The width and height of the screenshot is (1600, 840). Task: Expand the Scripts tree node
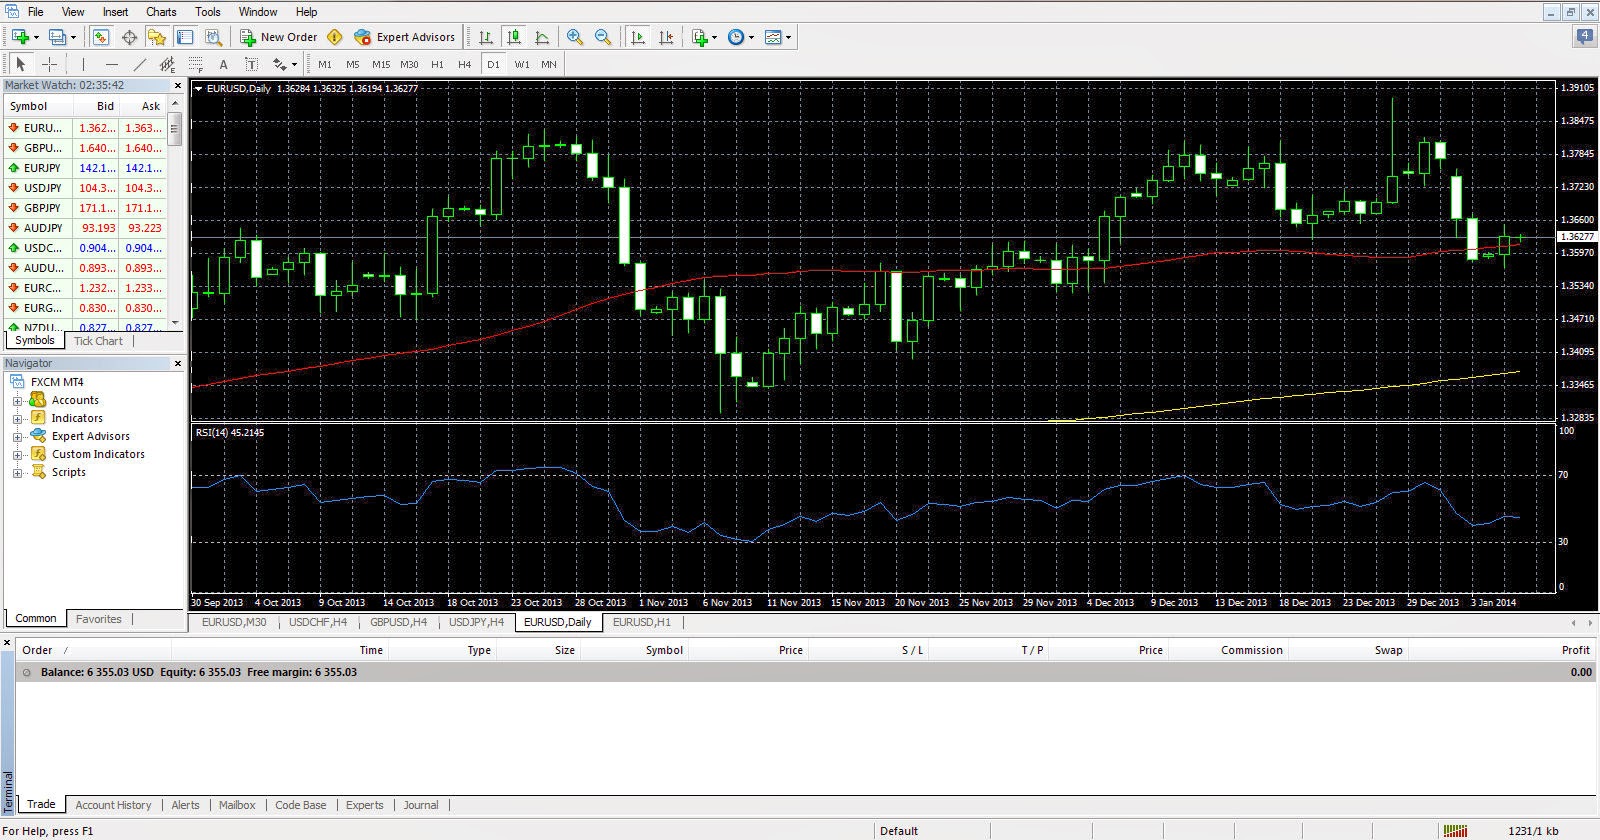pyautogui.click(x=17, y=472)
